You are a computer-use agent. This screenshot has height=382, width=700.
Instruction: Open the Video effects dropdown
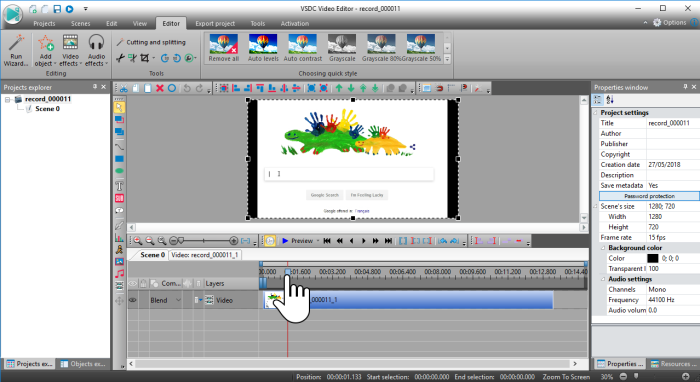click(70, 50)
